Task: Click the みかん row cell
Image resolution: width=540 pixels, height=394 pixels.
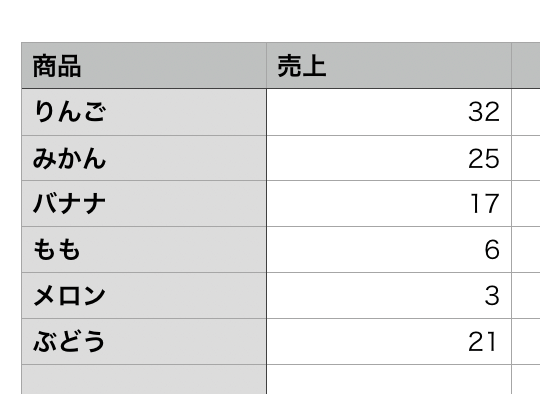Action: click(x=144, y=158)
